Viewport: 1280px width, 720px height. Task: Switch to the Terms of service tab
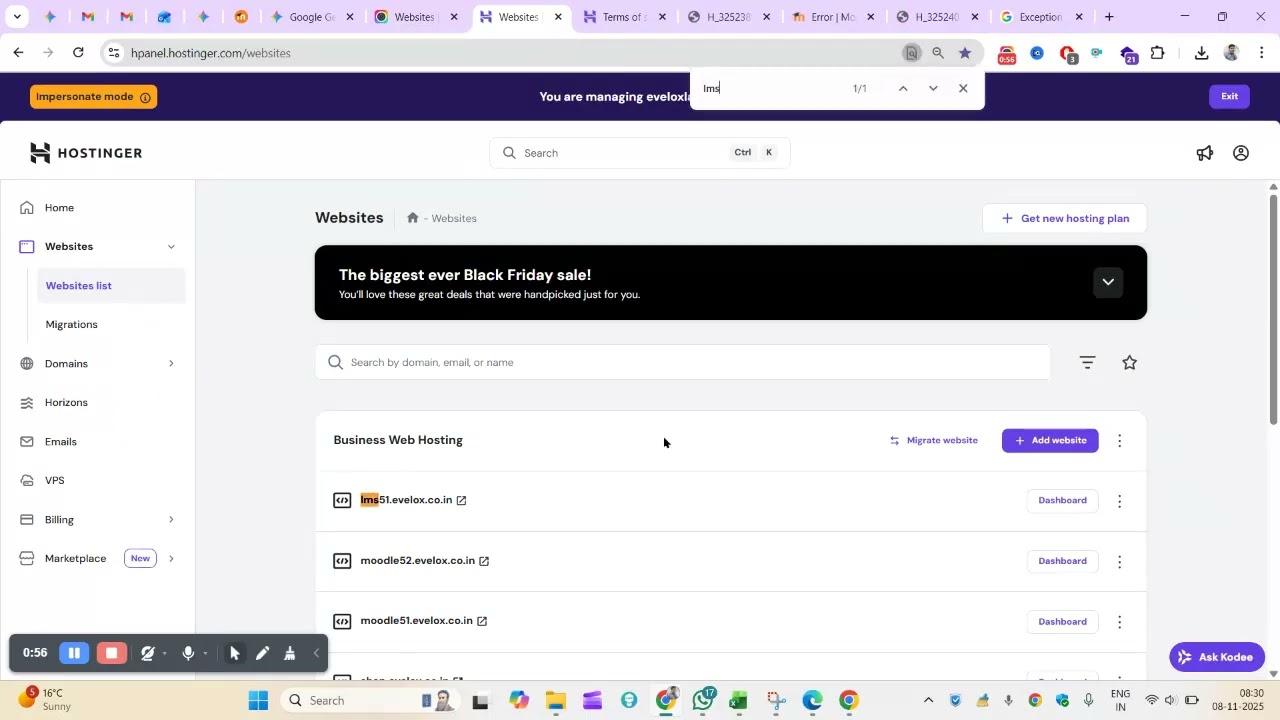(x=623, y=17)
